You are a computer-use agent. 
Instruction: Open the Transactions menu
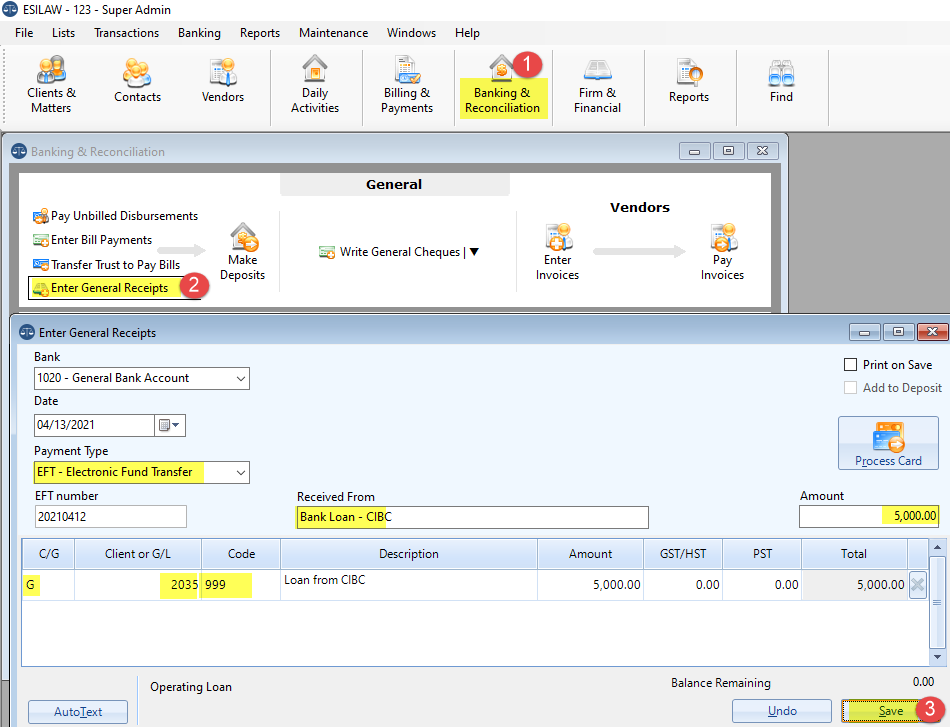[127, 33]
